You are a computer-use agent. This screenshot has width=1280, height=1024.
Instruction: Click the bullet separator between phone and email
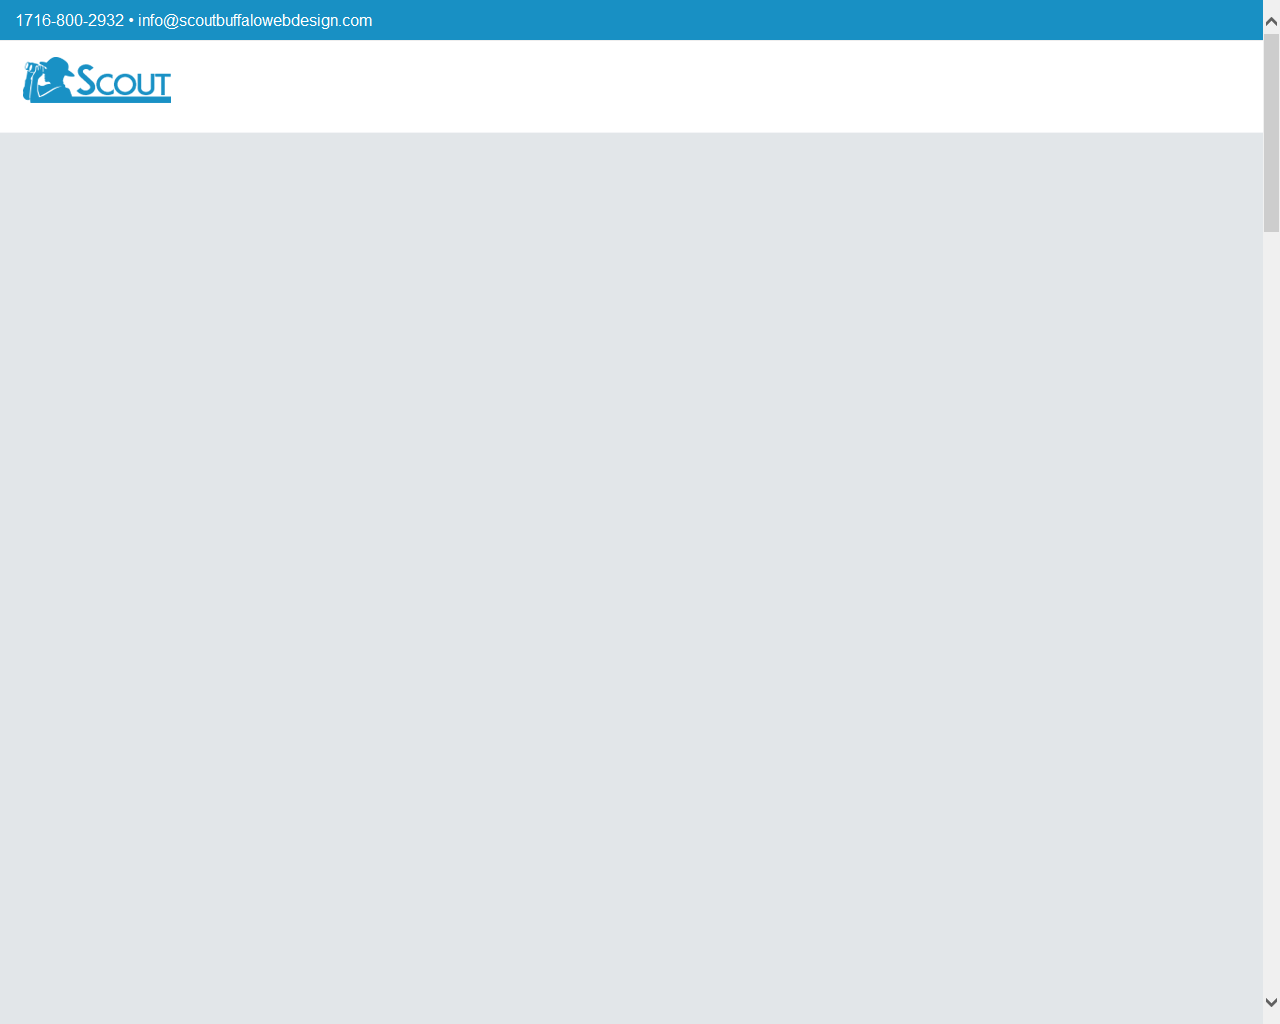[131, 20]
